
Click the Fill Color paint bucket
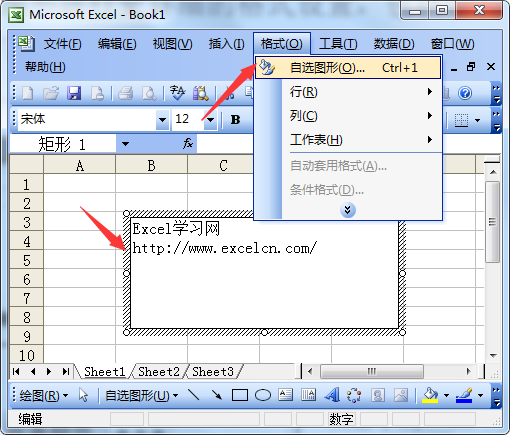[430, 395]
